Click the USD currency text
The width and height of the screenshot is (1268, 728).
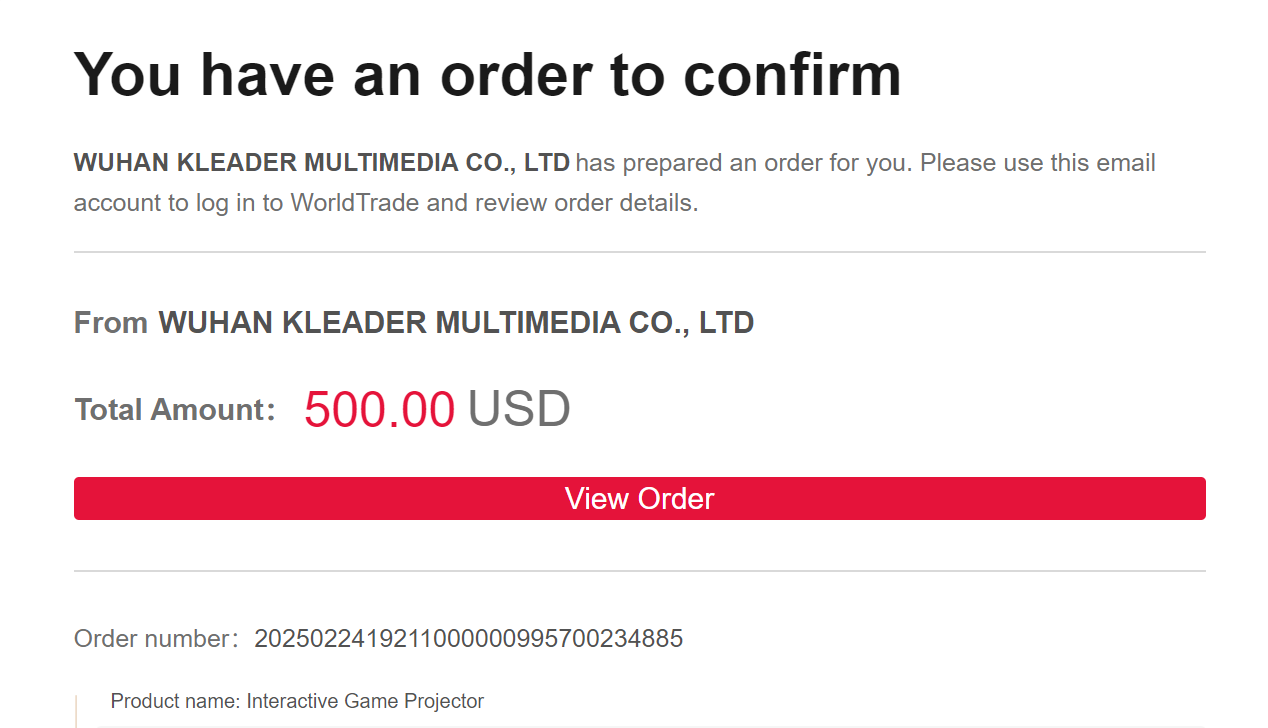(519, 410)
